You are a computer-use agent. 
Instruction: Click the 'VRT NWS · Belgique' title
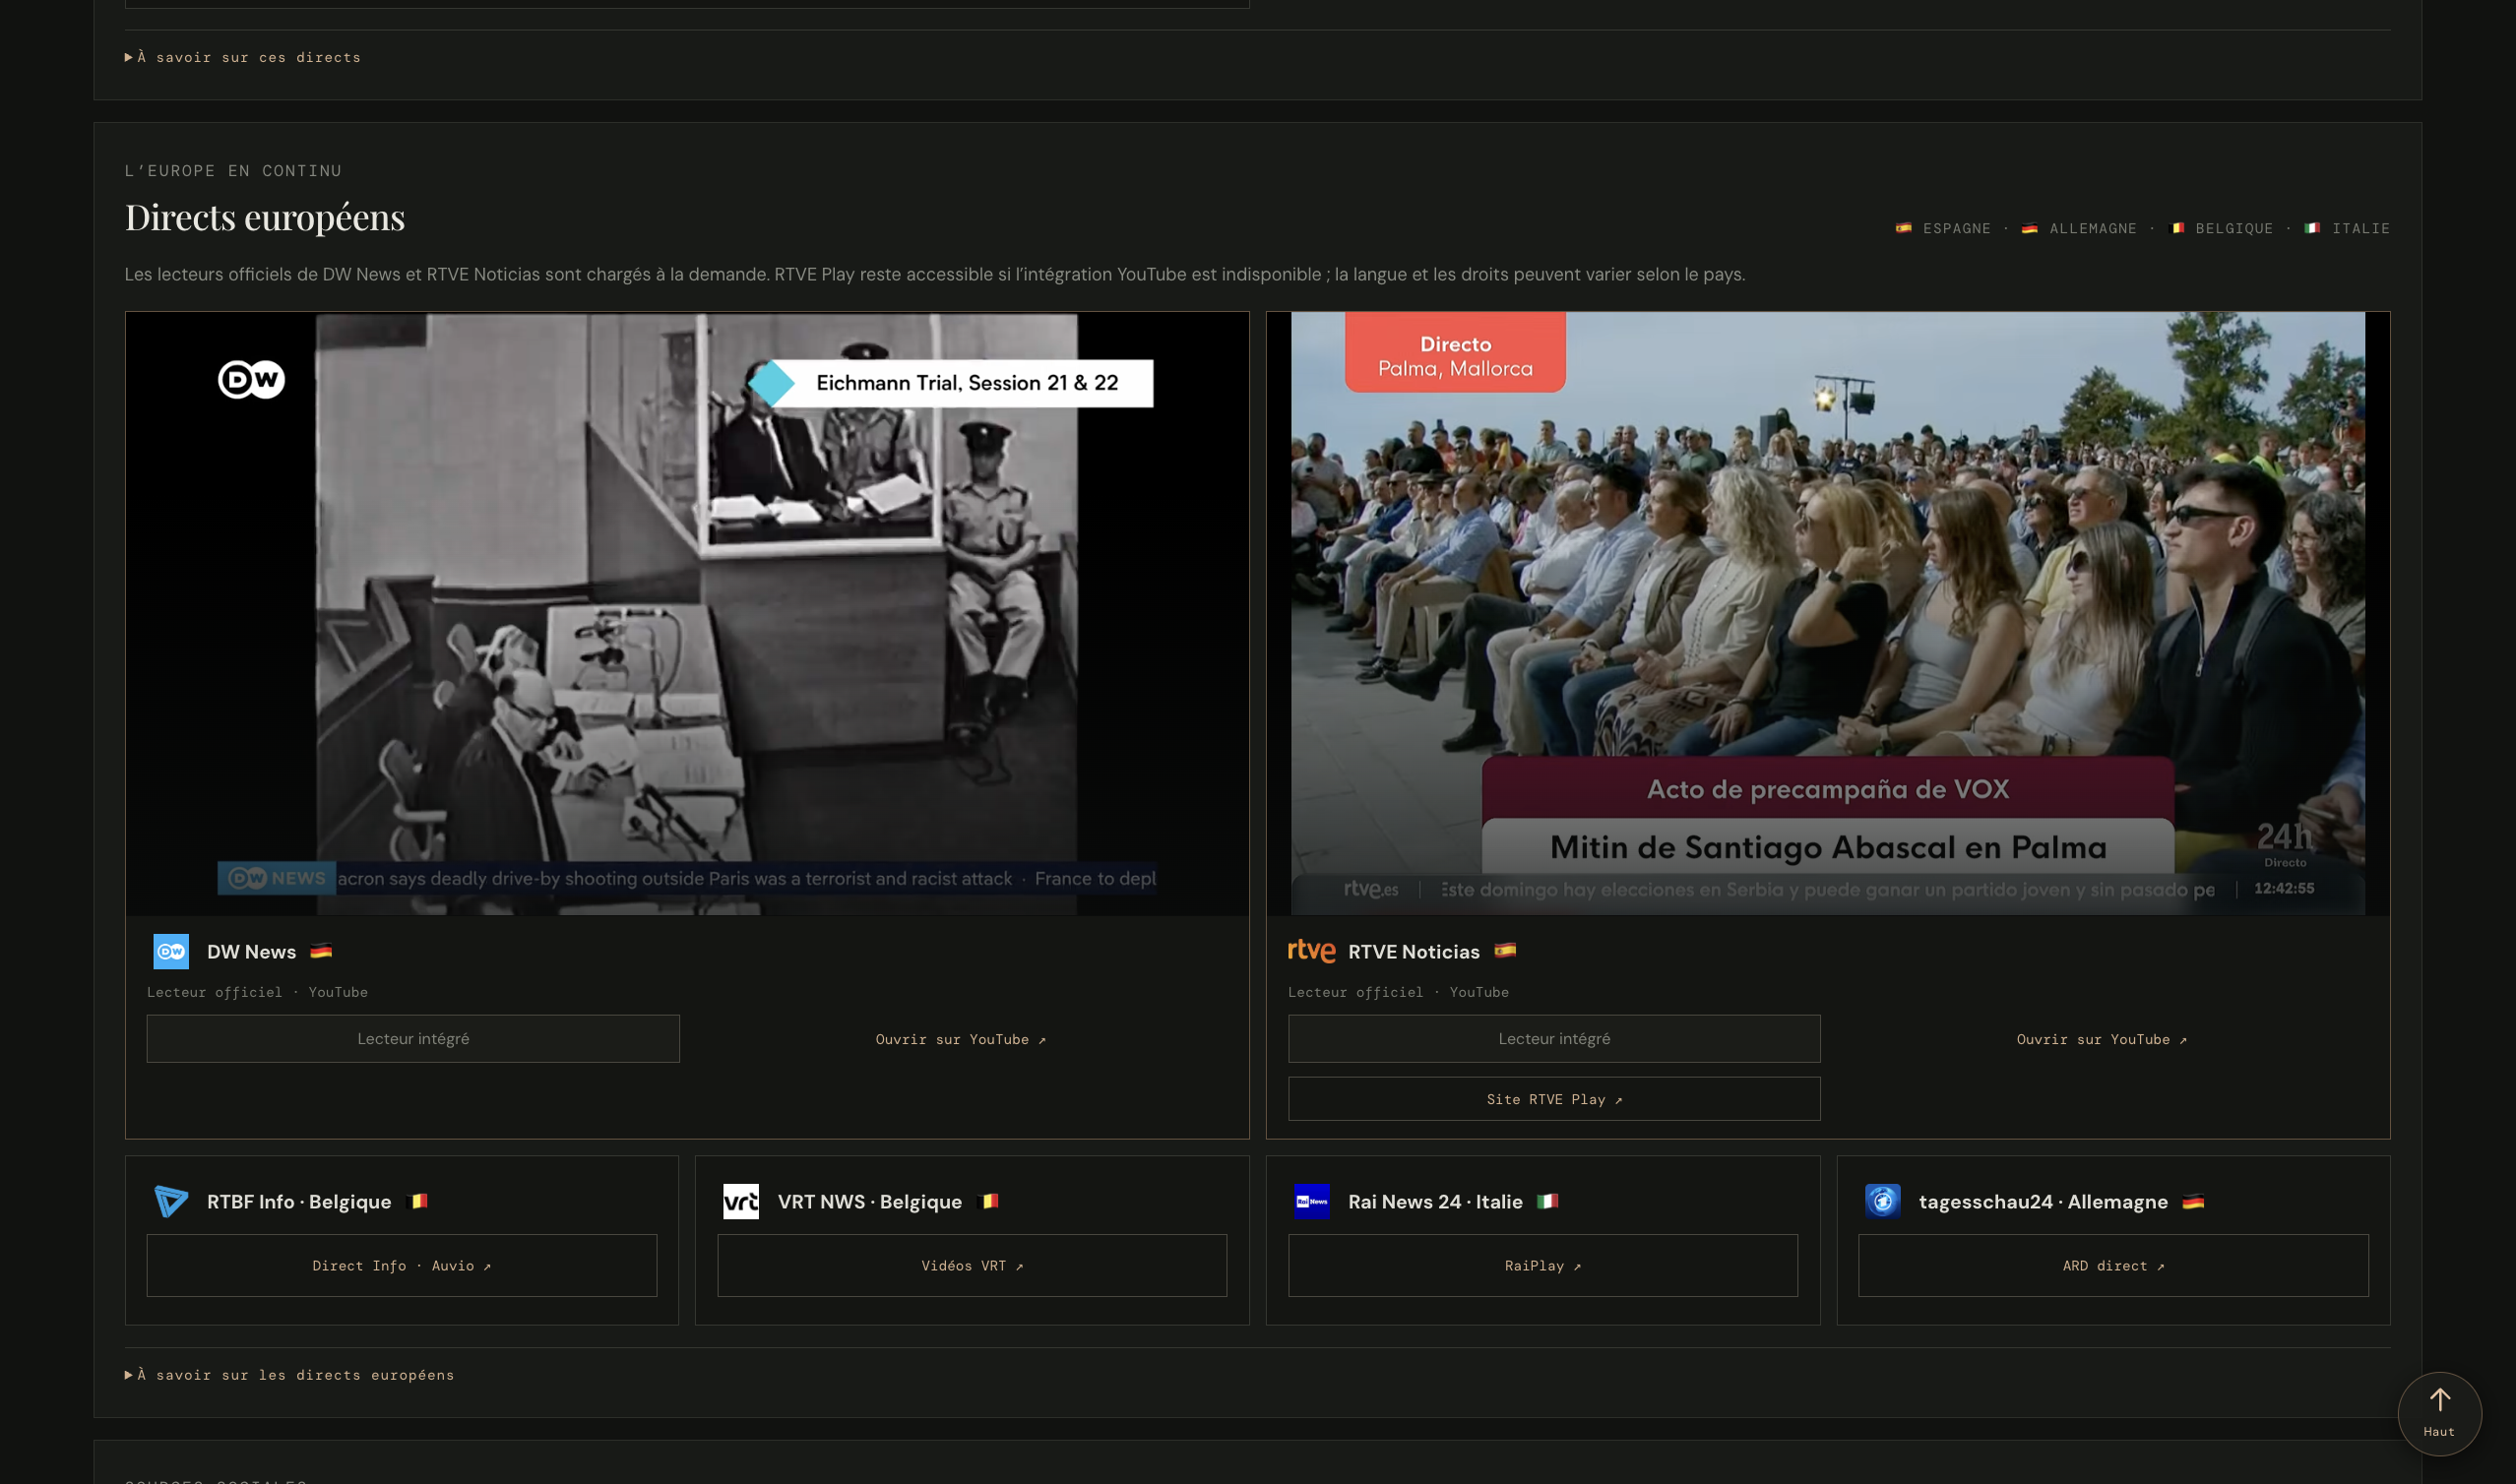click(870, 1202)
